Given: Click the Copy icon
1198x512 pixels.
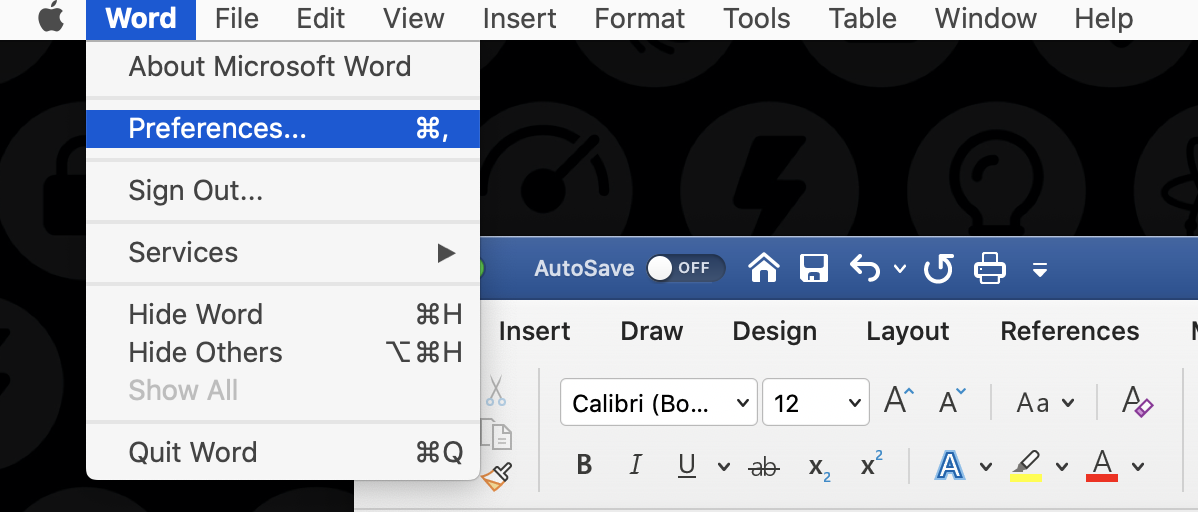Looking at the screenshot, I should tap(496, 433).
